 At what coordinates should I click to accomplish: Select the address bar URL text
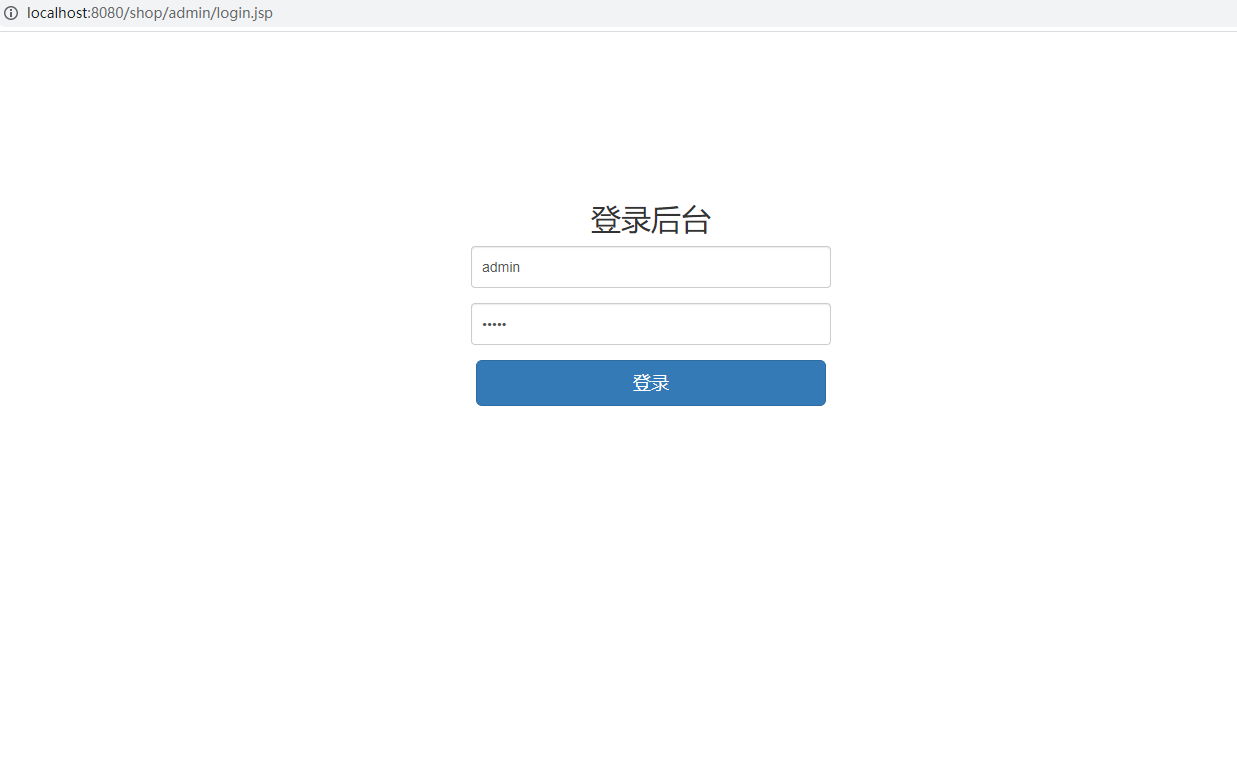[150, 13]
